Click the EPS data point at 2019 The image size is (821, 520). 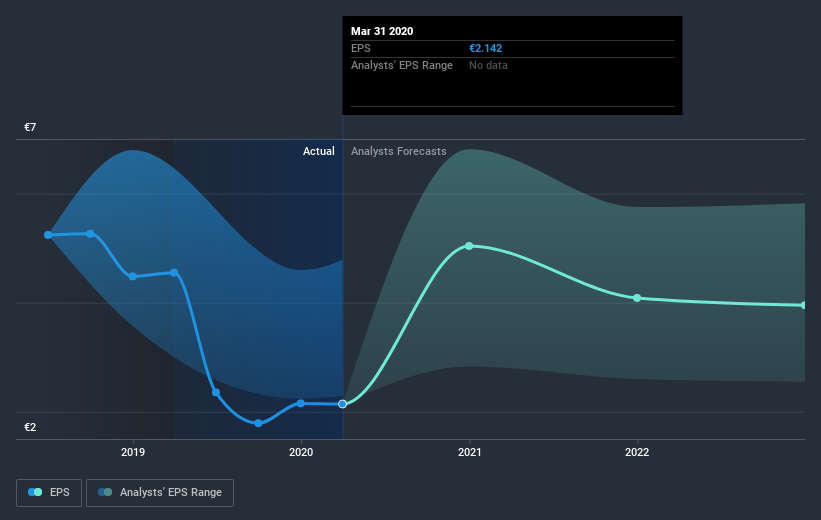pyautogui.click(x=132, y=276)
